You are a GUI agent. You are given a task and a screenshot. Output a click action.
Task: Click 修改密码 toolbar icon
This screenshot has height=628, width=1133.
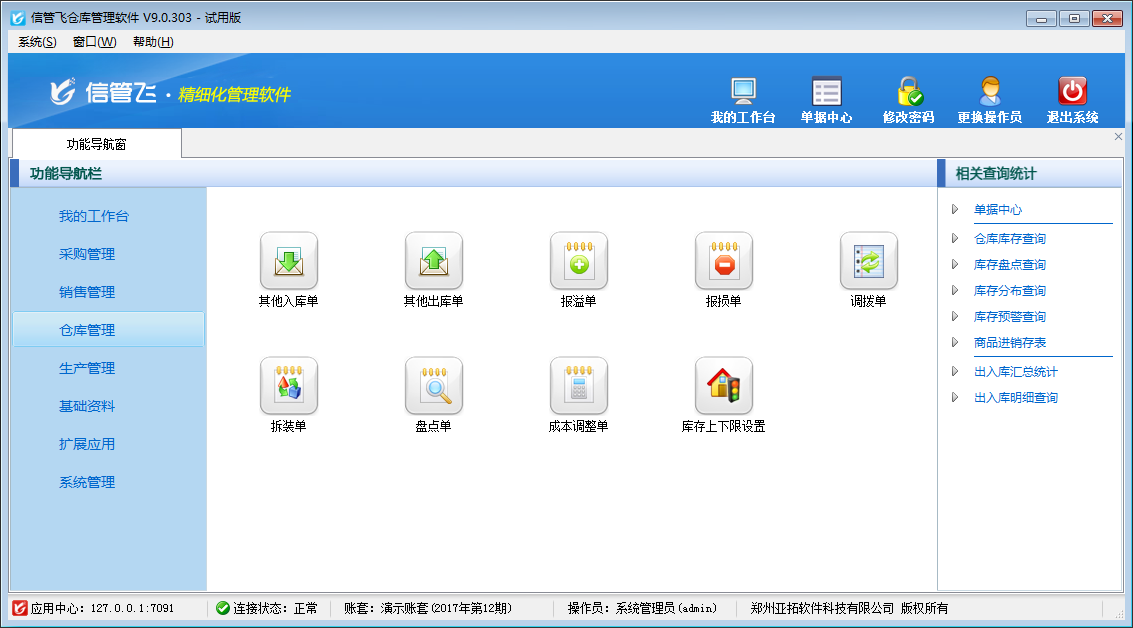pyautogui.click(x=908, y=93)
